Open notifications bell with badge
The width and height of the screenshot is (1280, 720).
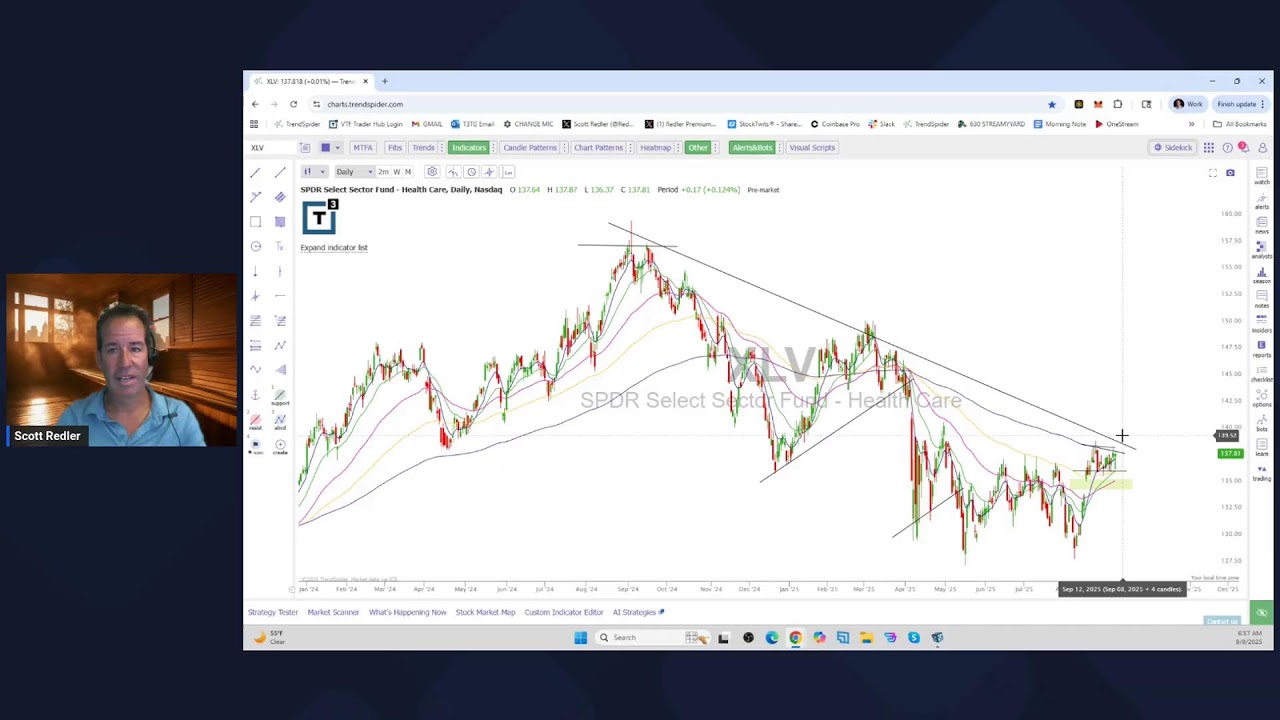click(x=1243, y=148)
